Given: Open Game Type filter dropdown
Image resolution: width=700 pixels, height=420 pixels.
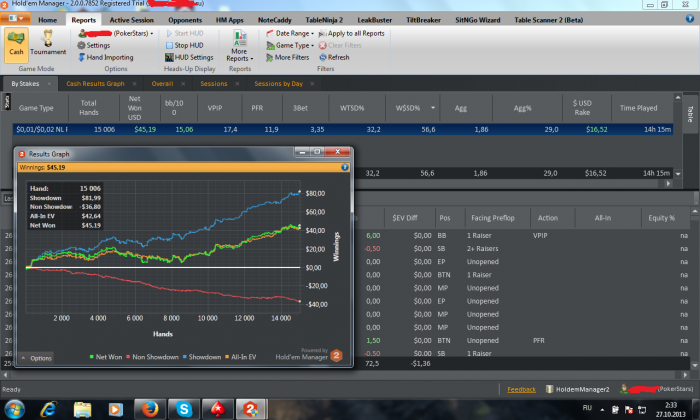Looking at the screenshot, I should [290, 45].
